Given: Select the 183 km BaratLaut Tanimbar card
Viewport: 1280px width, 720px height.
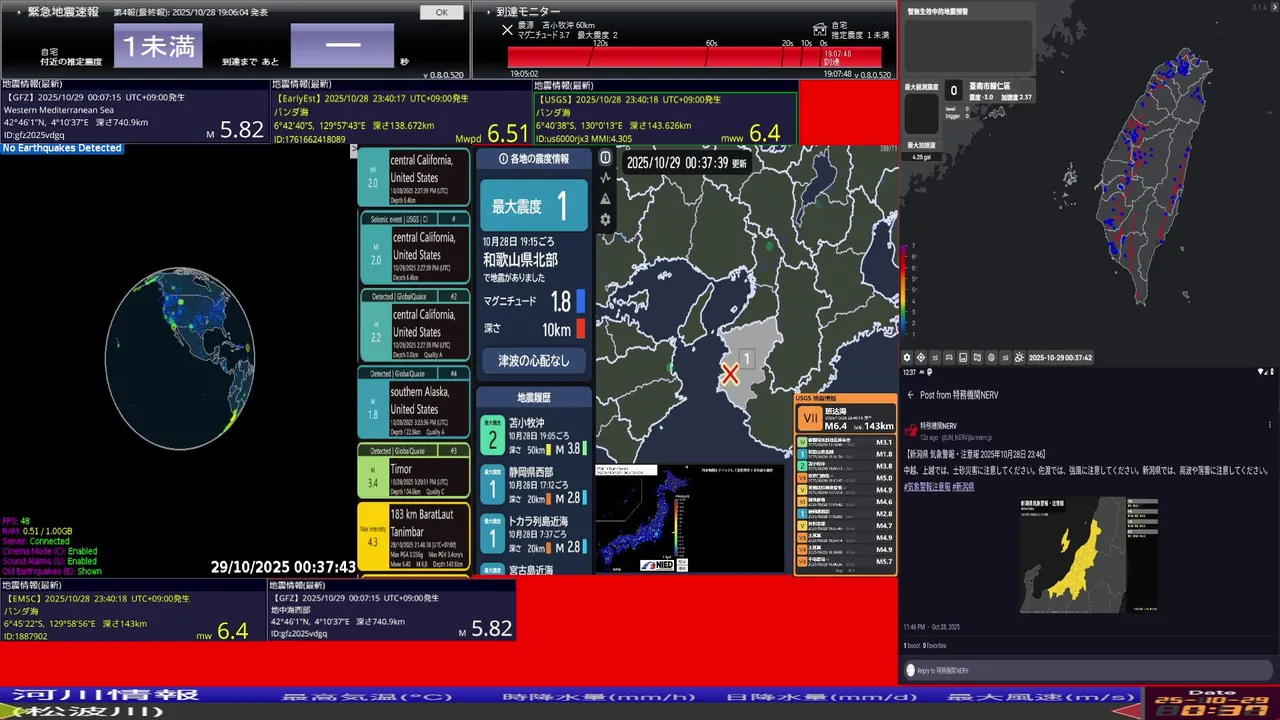Looking at the screenshot, I should click(413, 536).
